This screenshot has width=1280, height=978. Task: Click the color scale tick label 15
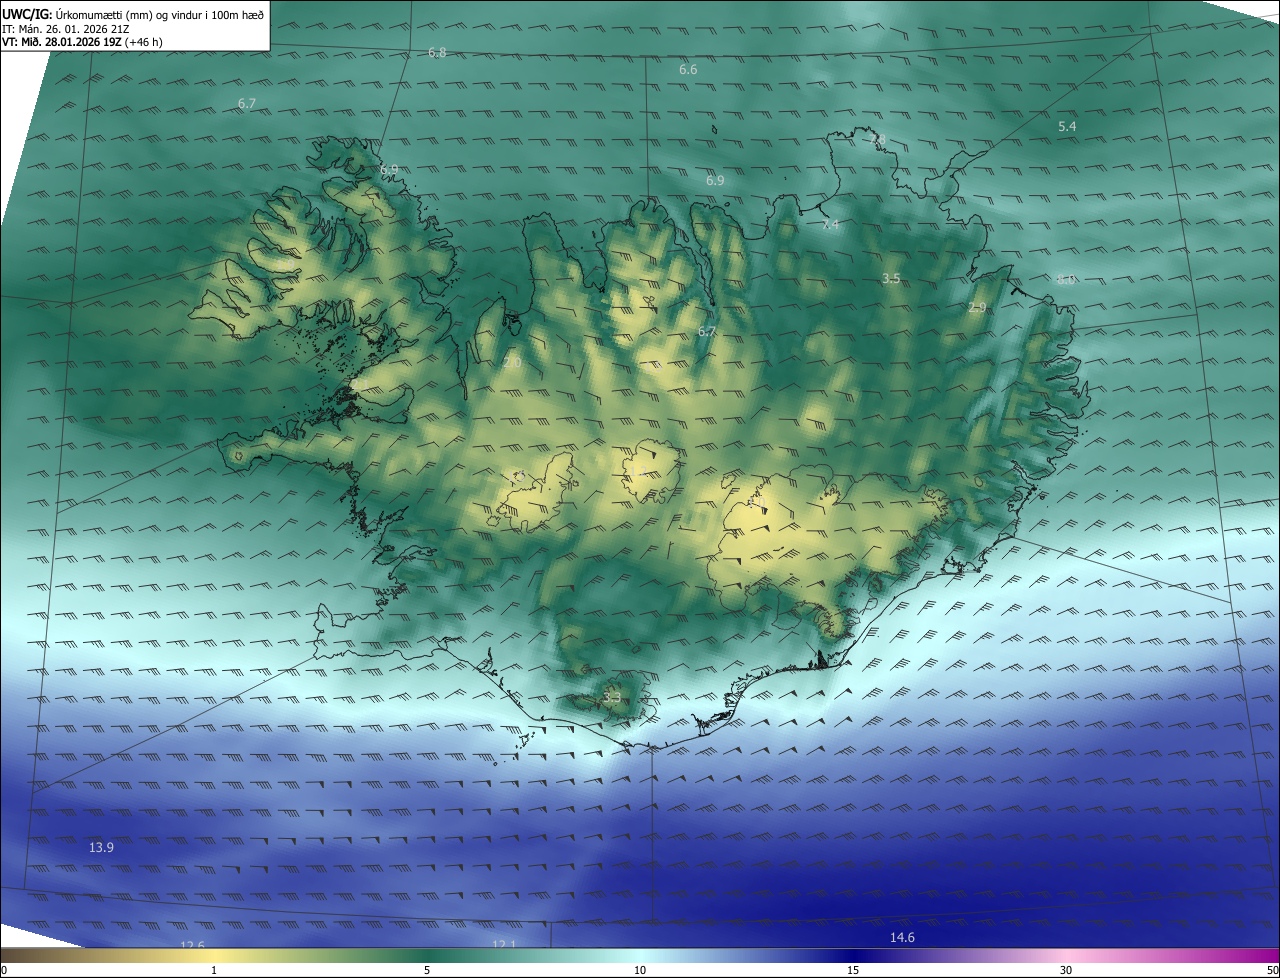[853, 970]
